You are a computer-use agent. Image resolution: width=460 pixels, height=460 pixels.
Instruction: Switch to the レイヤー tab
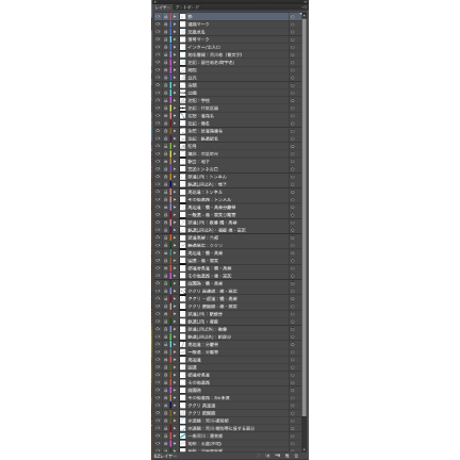click(162, 7)
